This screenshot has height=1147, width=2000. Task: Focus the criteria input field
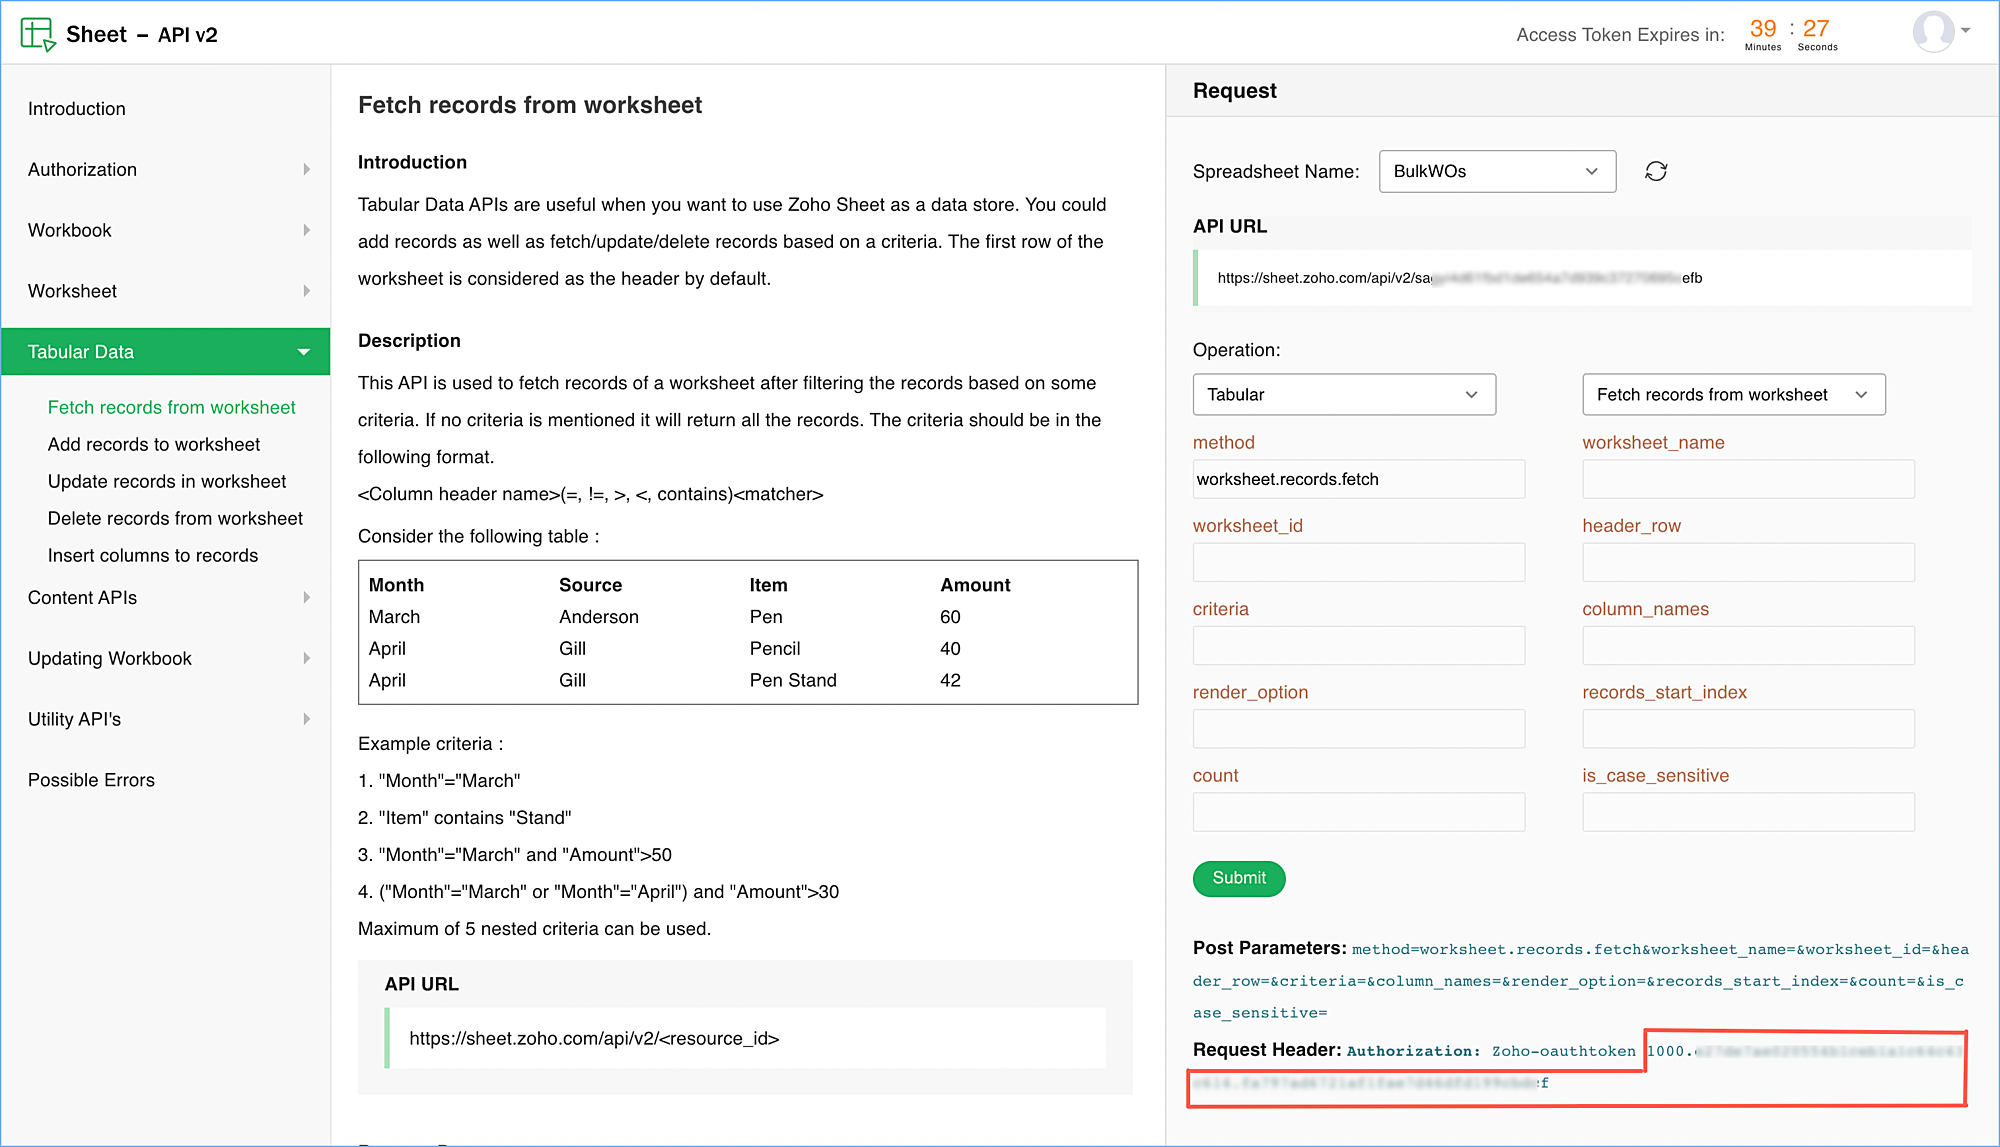pos(1358,645)
